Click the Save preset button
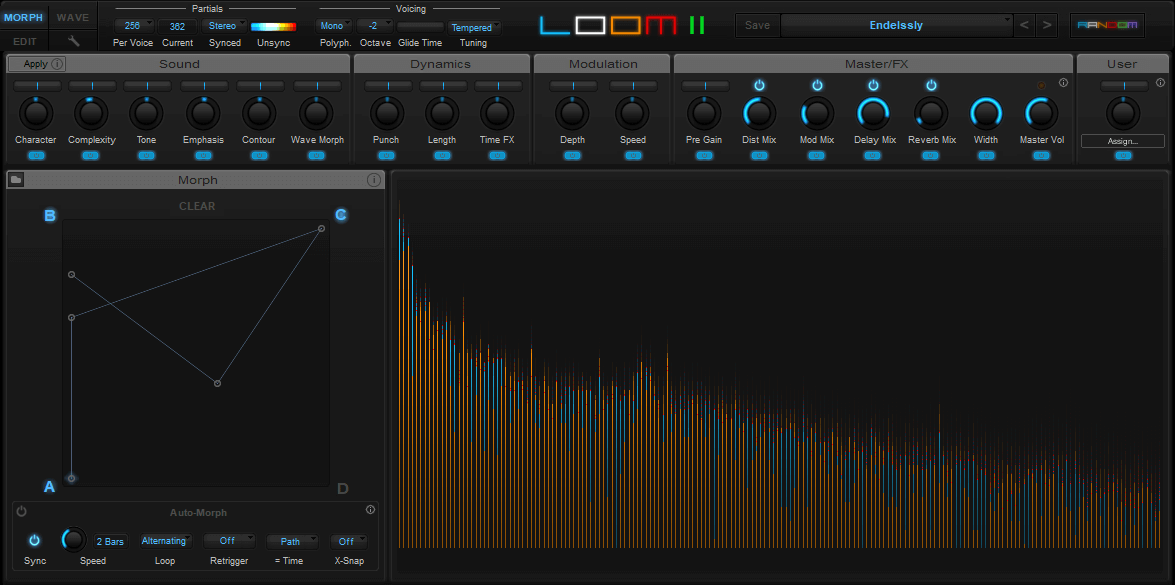1175x585 pixels. pyautogui.click(x=758, y=25)
